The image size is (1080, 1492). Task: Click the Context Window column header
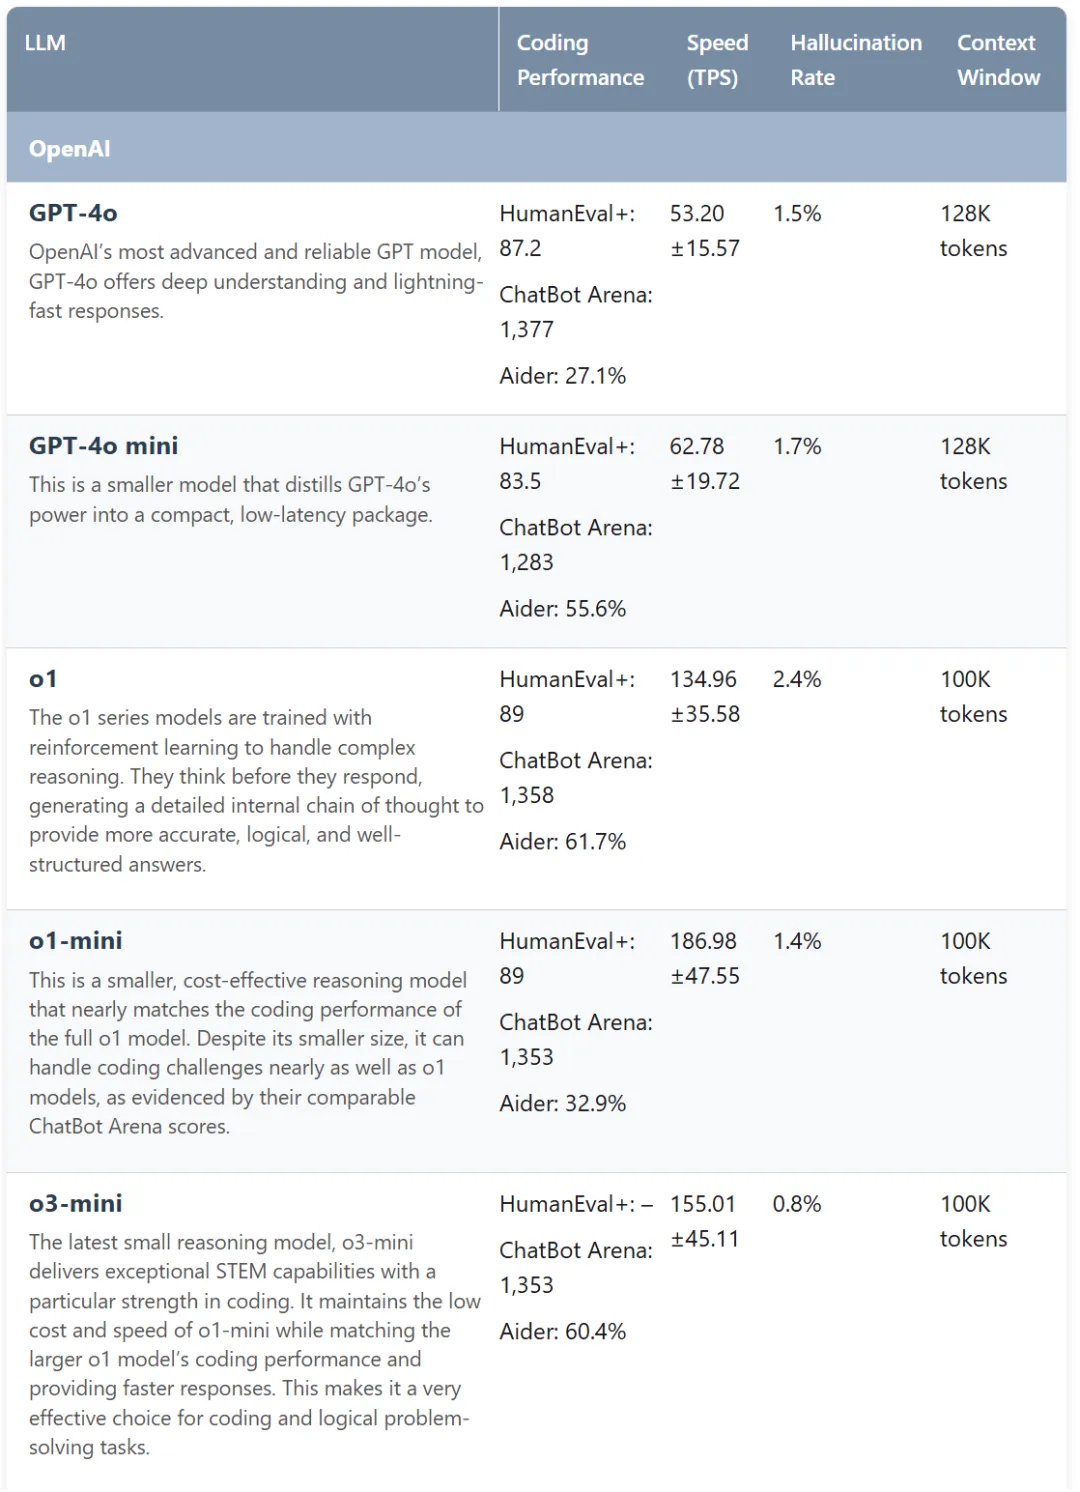tap(998, 60)
